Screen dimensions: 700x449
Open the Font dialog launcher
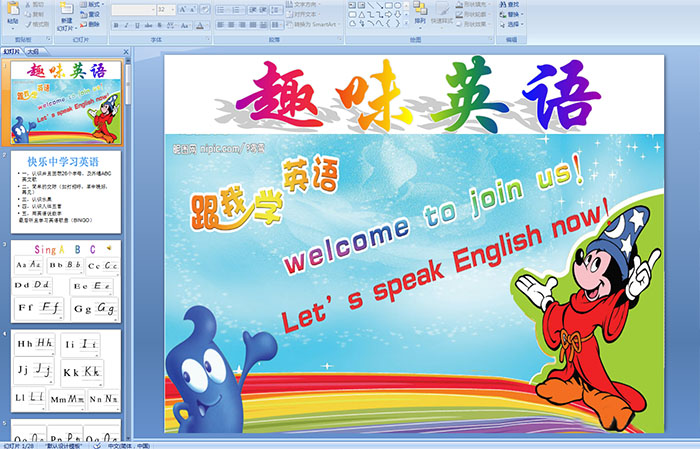pos(208,40)
